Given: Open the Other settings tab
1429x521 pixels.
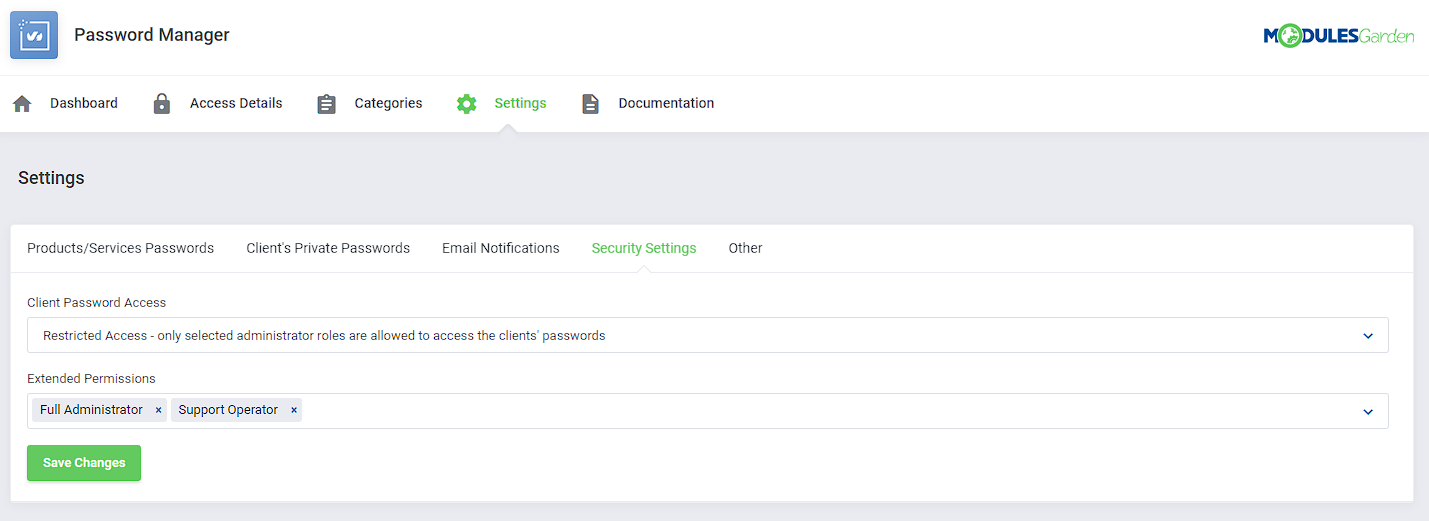Looking at the screenshot, I should point(745,248).
